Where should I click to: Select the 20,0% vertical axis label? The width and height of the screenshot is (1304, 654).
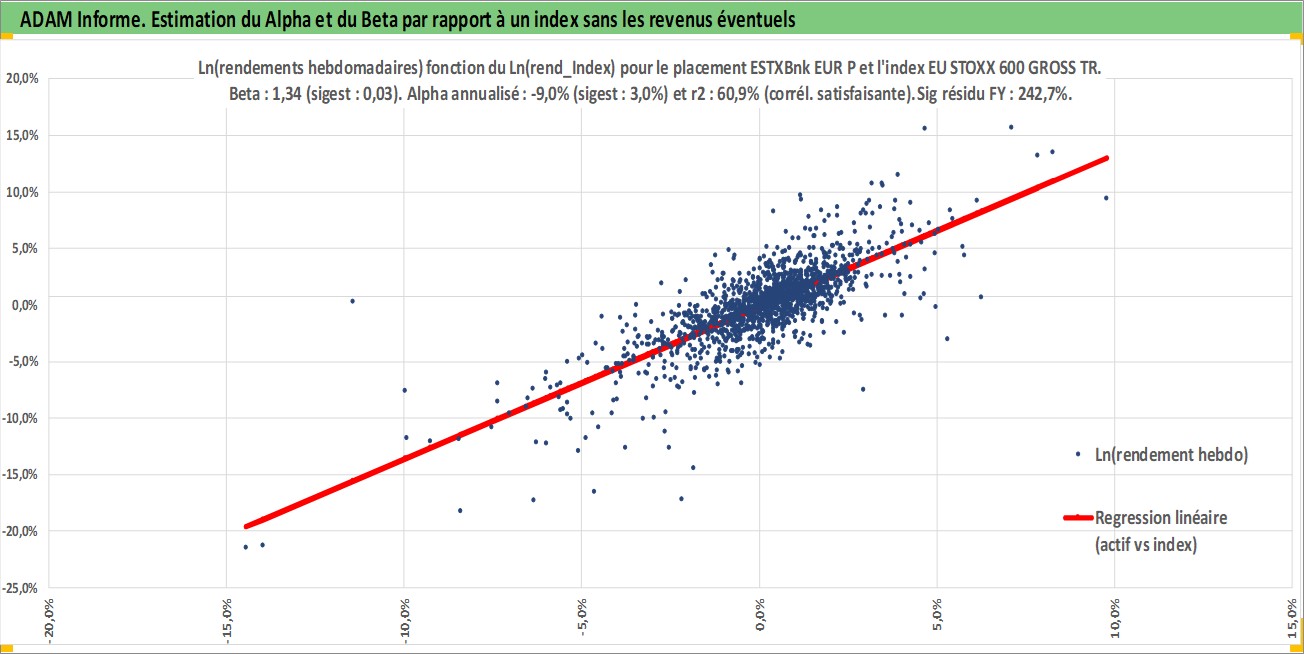[x=23, y=78]
